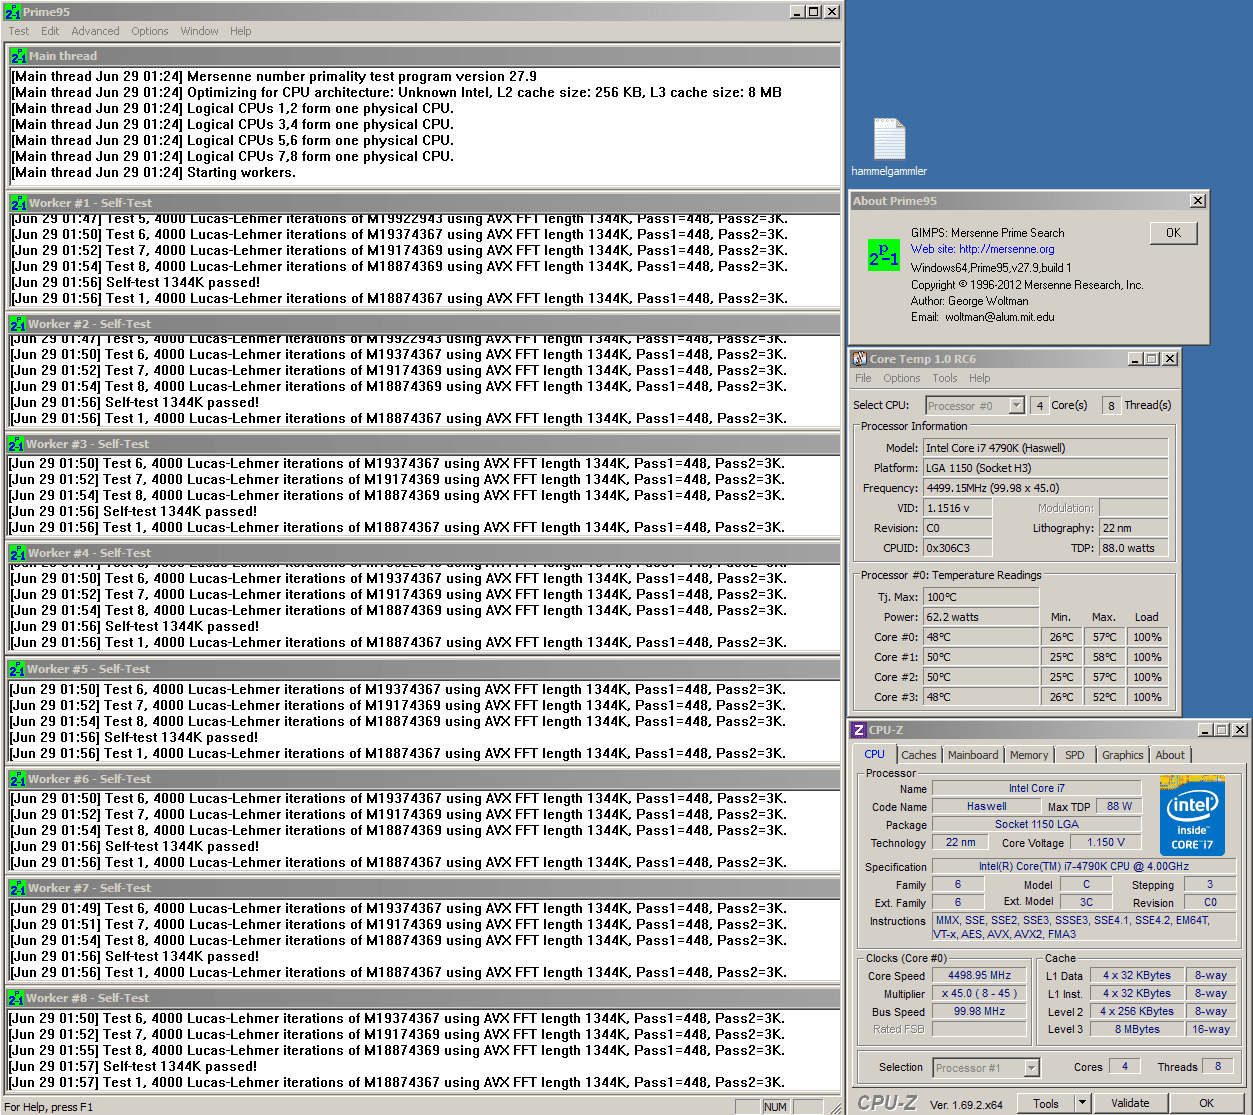Click the Worker #8 Self-Test window icon
This screenshot has width=1253, height=1115.
pyautogui.click(x=16, y=998)
